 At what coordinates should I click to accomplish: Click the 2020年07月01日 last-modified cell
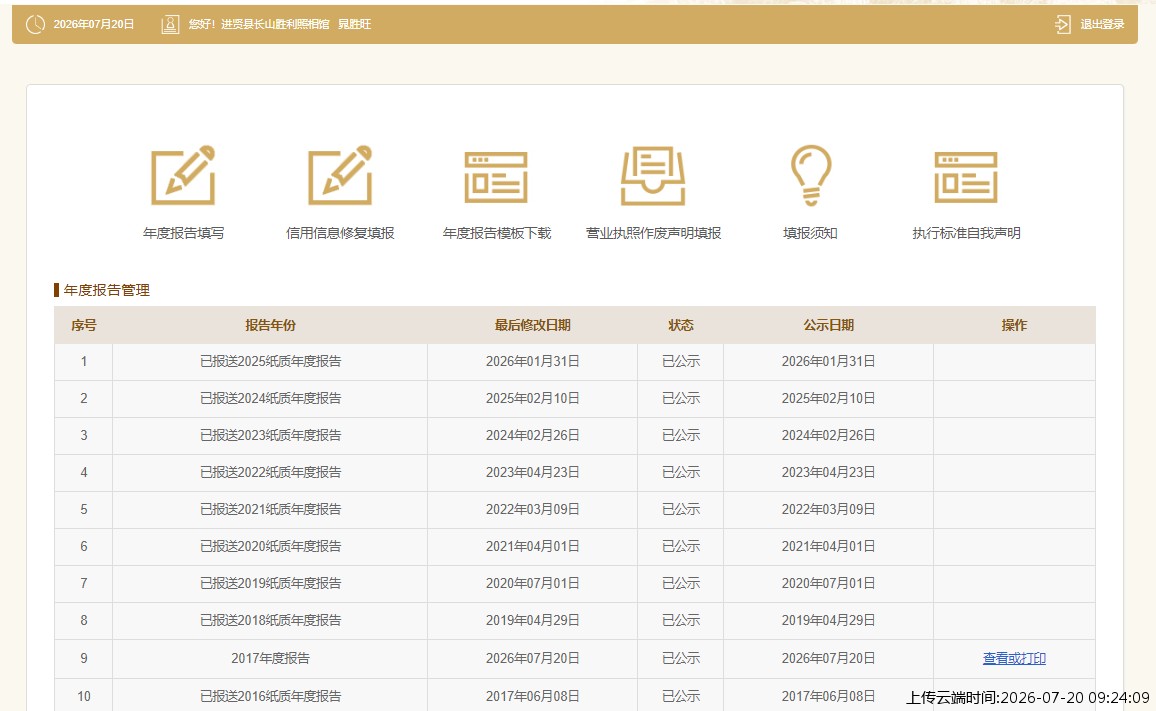(x=532, y=583)
